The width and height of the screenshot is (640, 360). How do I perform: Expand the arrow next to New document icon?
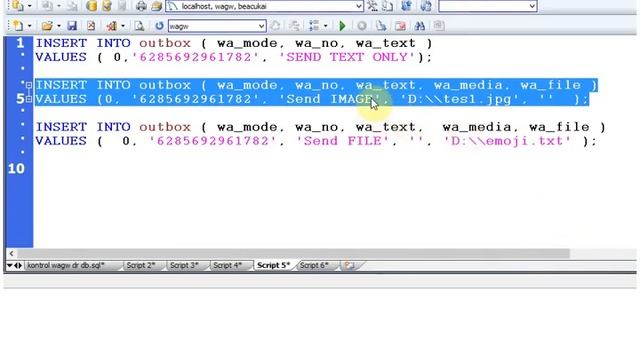(x=29, y=26)
